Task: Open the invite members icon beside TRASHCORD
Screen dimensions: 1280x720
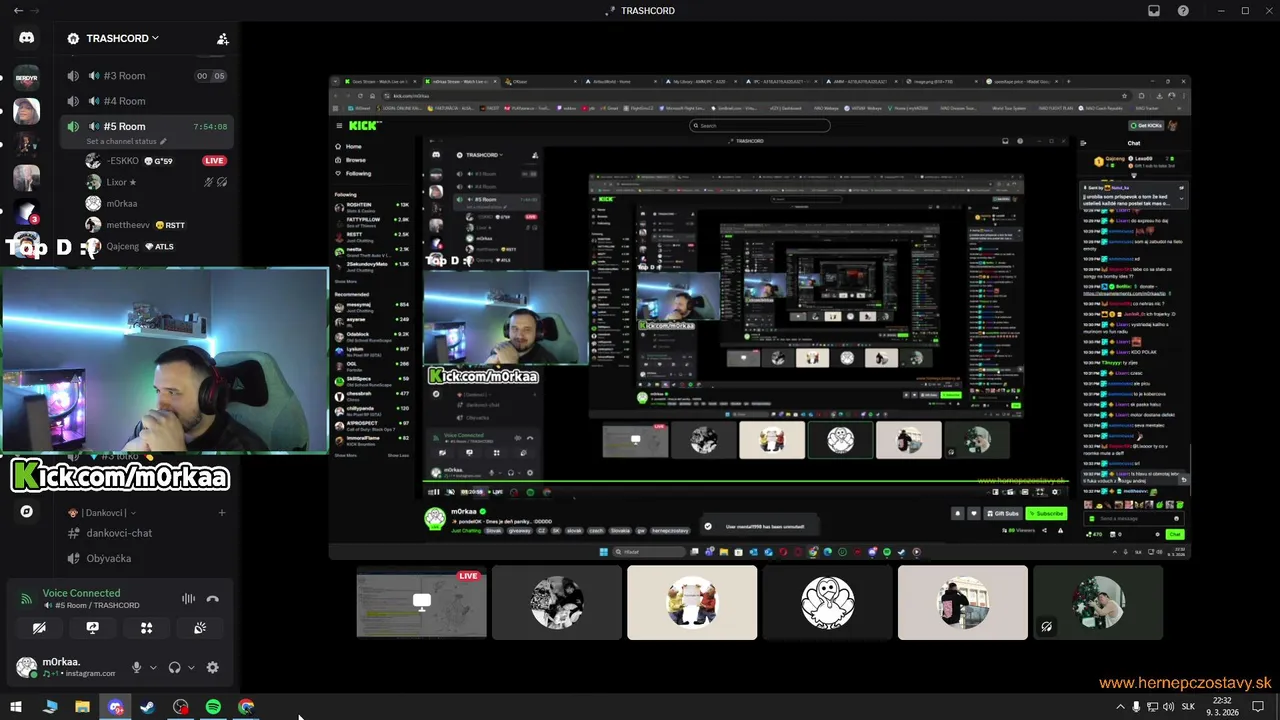Action: (222, 39)
